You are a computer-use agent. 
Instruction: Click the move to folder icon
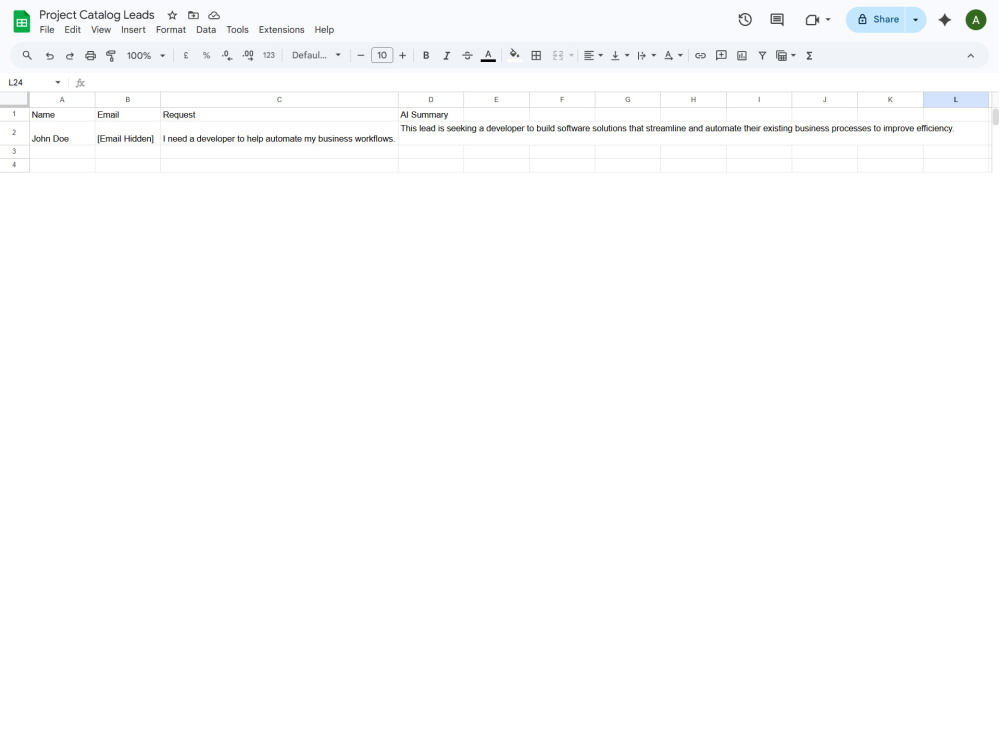click(193, 15)
